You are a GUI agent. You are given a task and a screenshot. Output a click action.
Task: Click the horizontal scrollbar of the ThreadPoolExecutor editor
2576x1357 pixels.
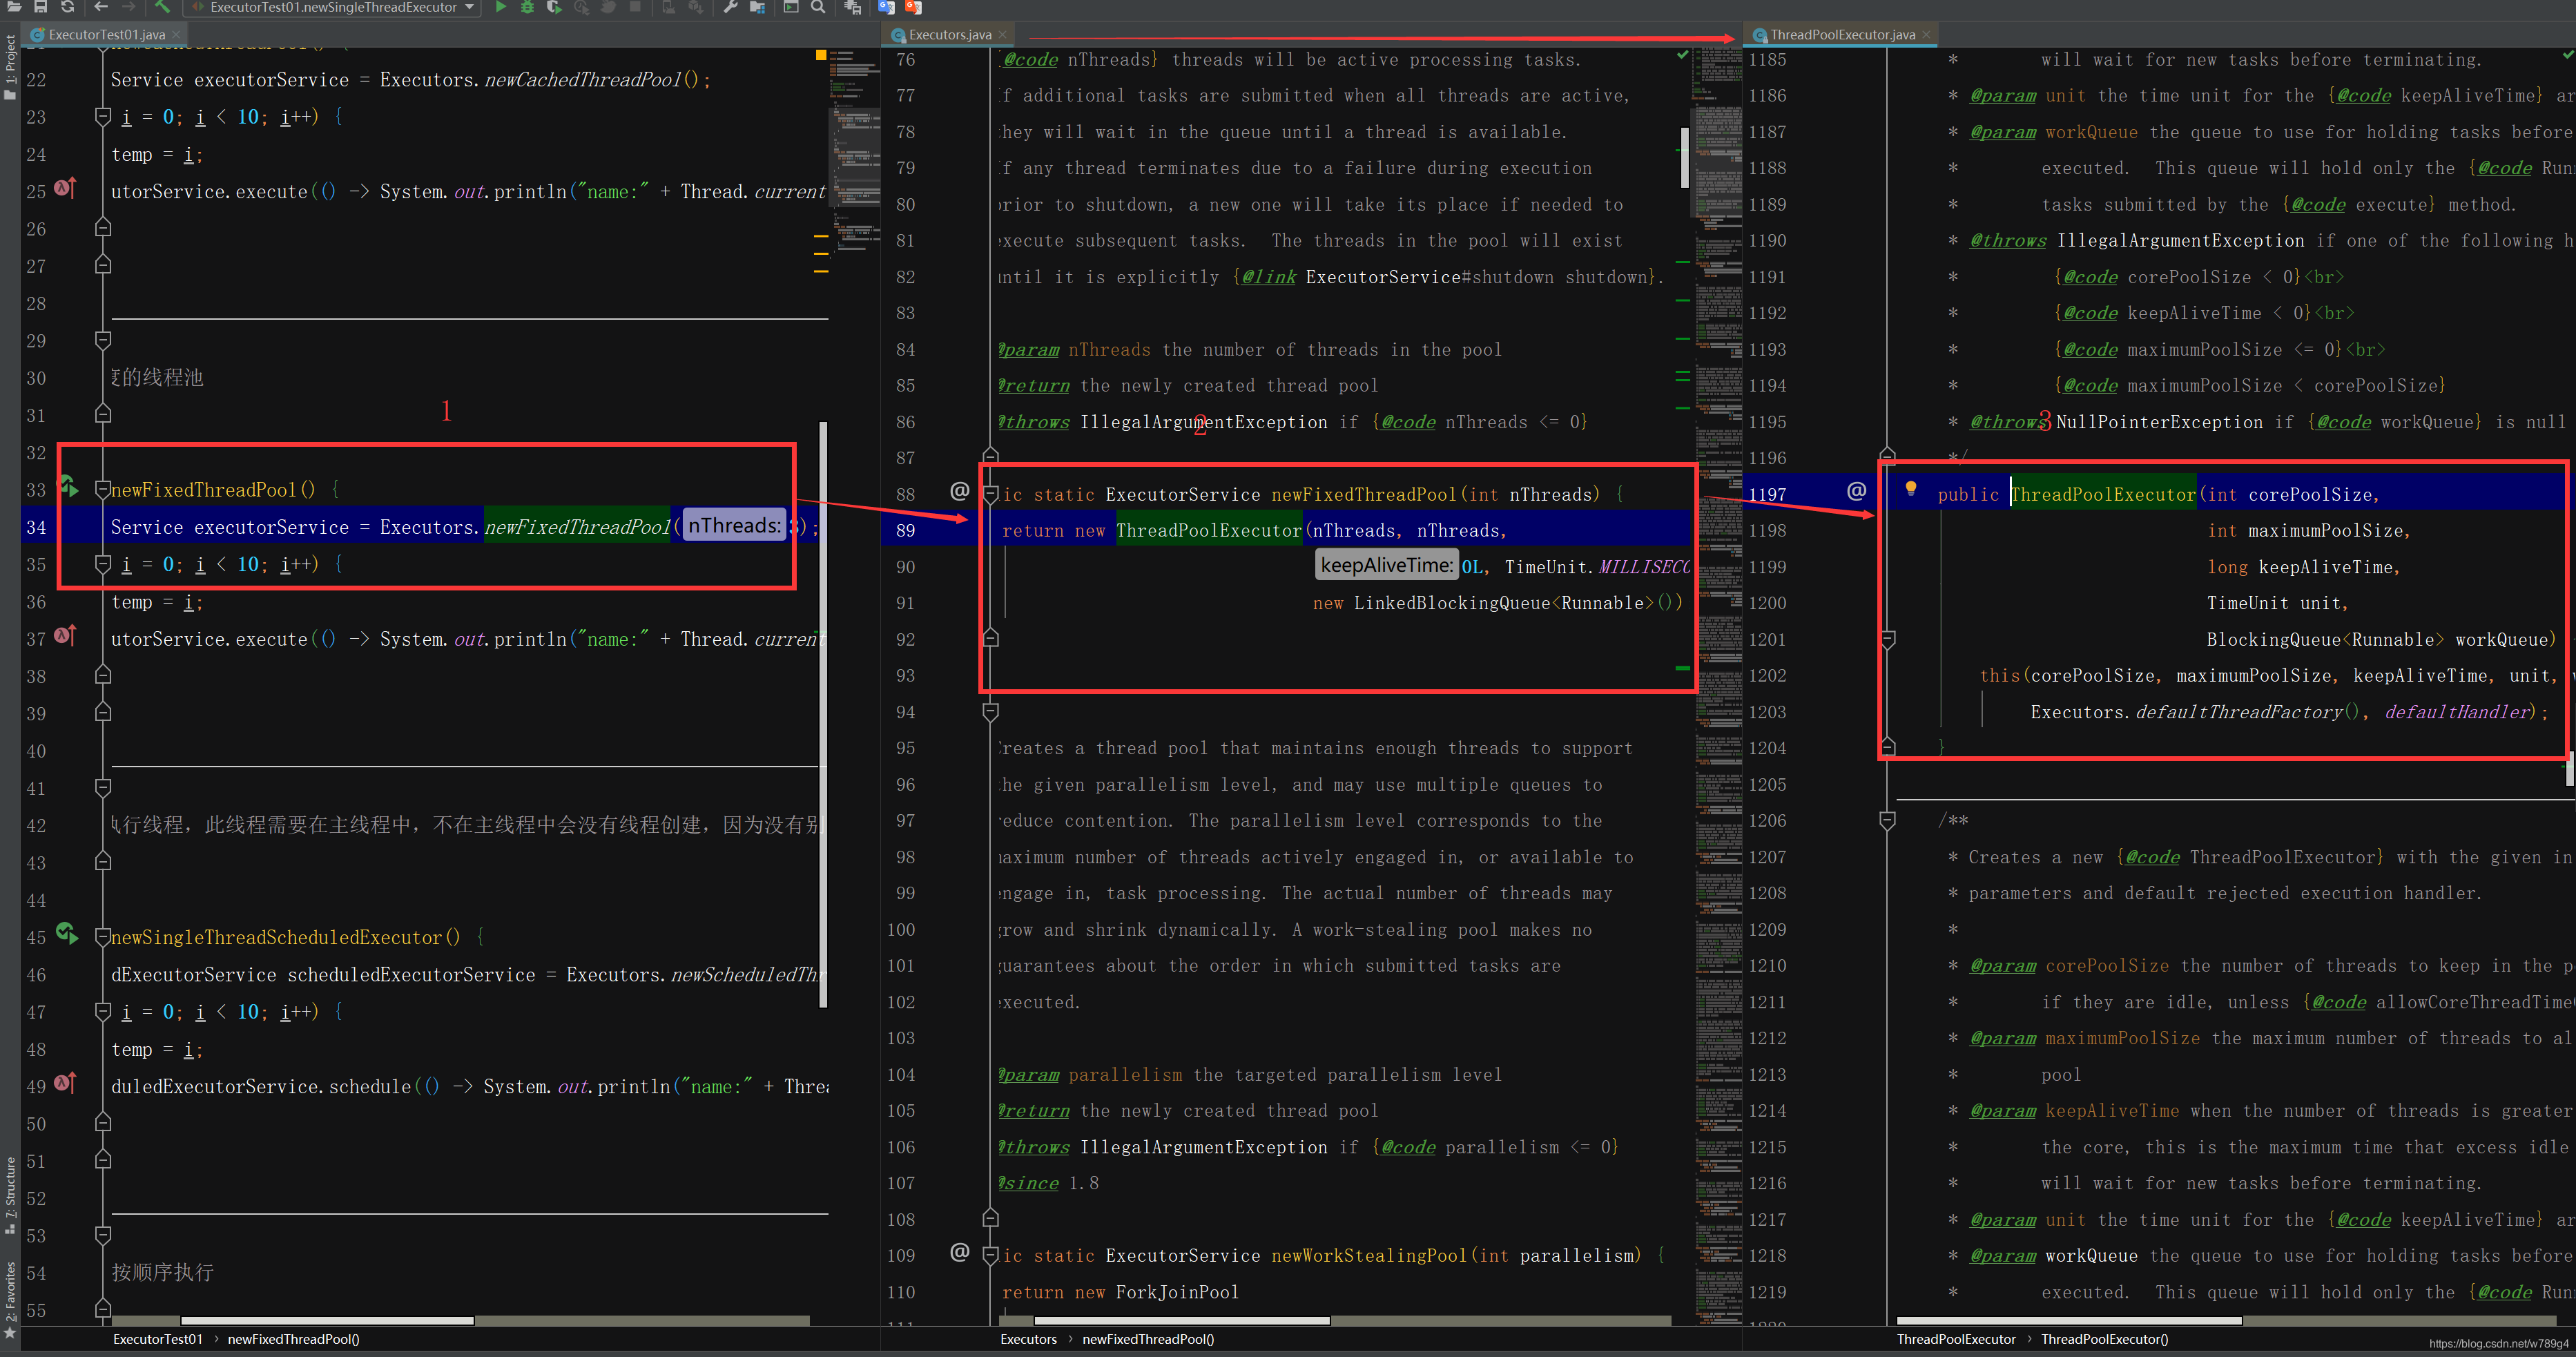point(2068,1320)
